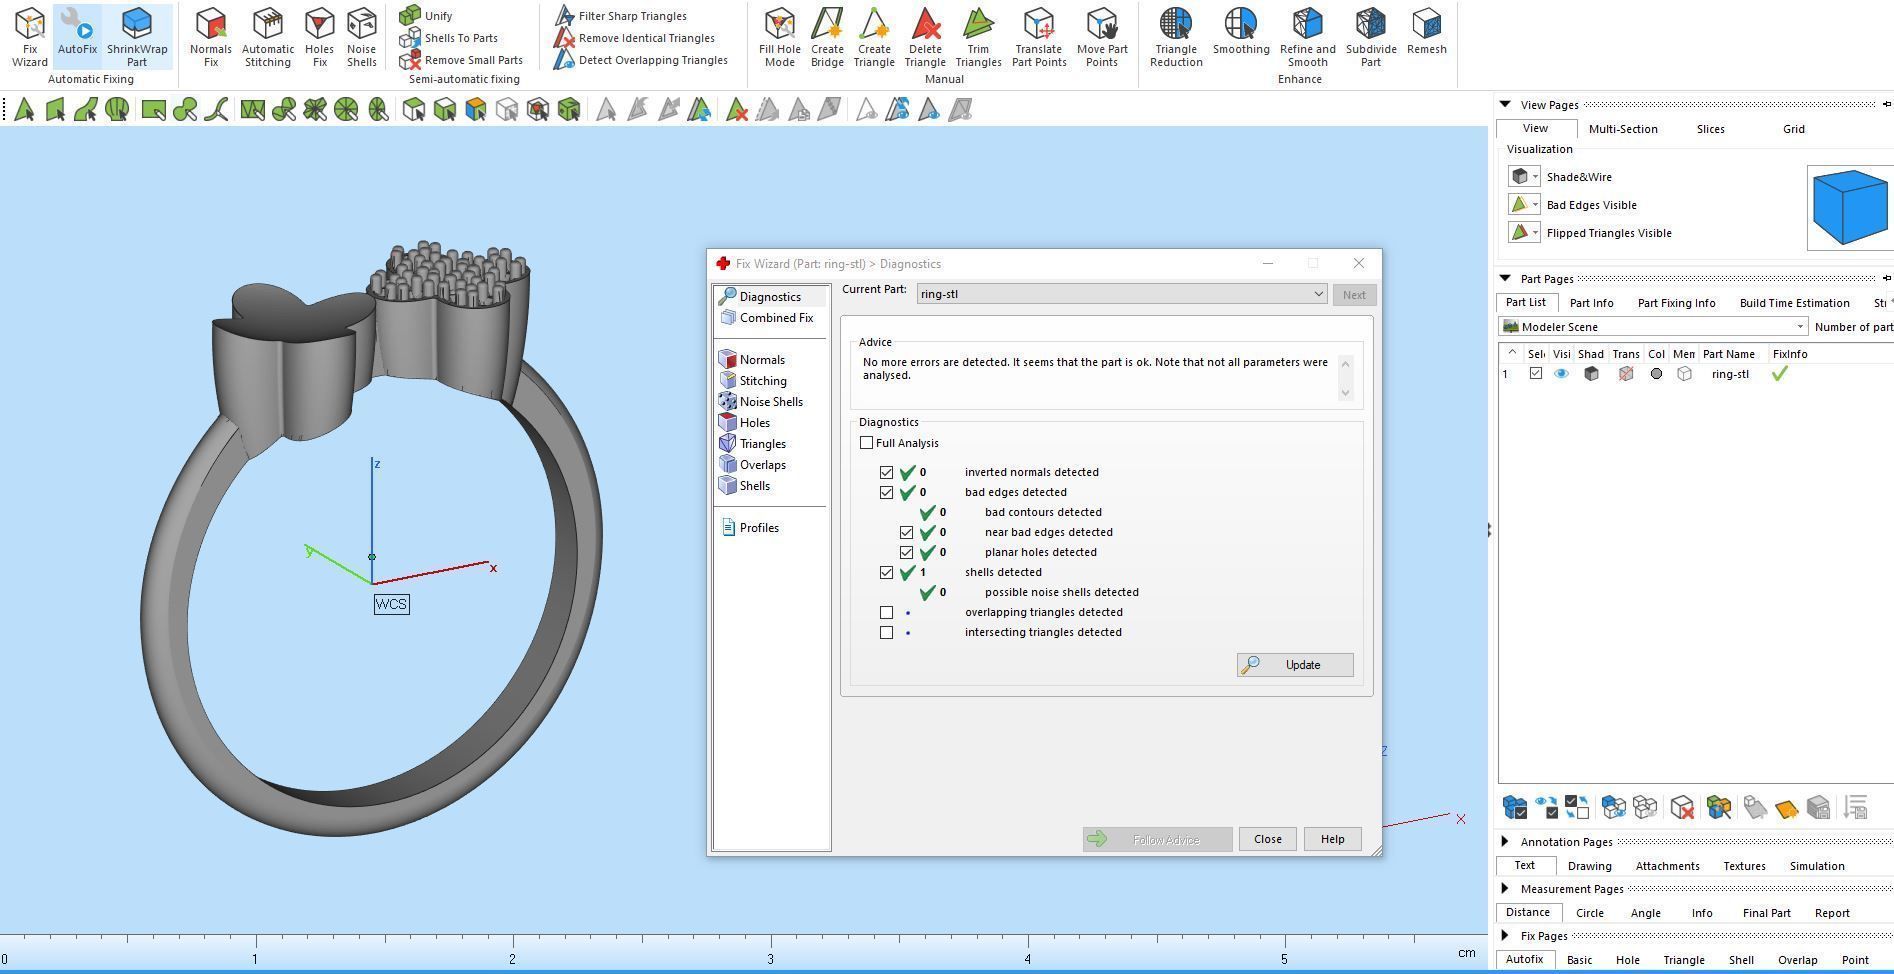Open the Slices tab
This screenshot has width=1894, height=974.
(1710, 129)
